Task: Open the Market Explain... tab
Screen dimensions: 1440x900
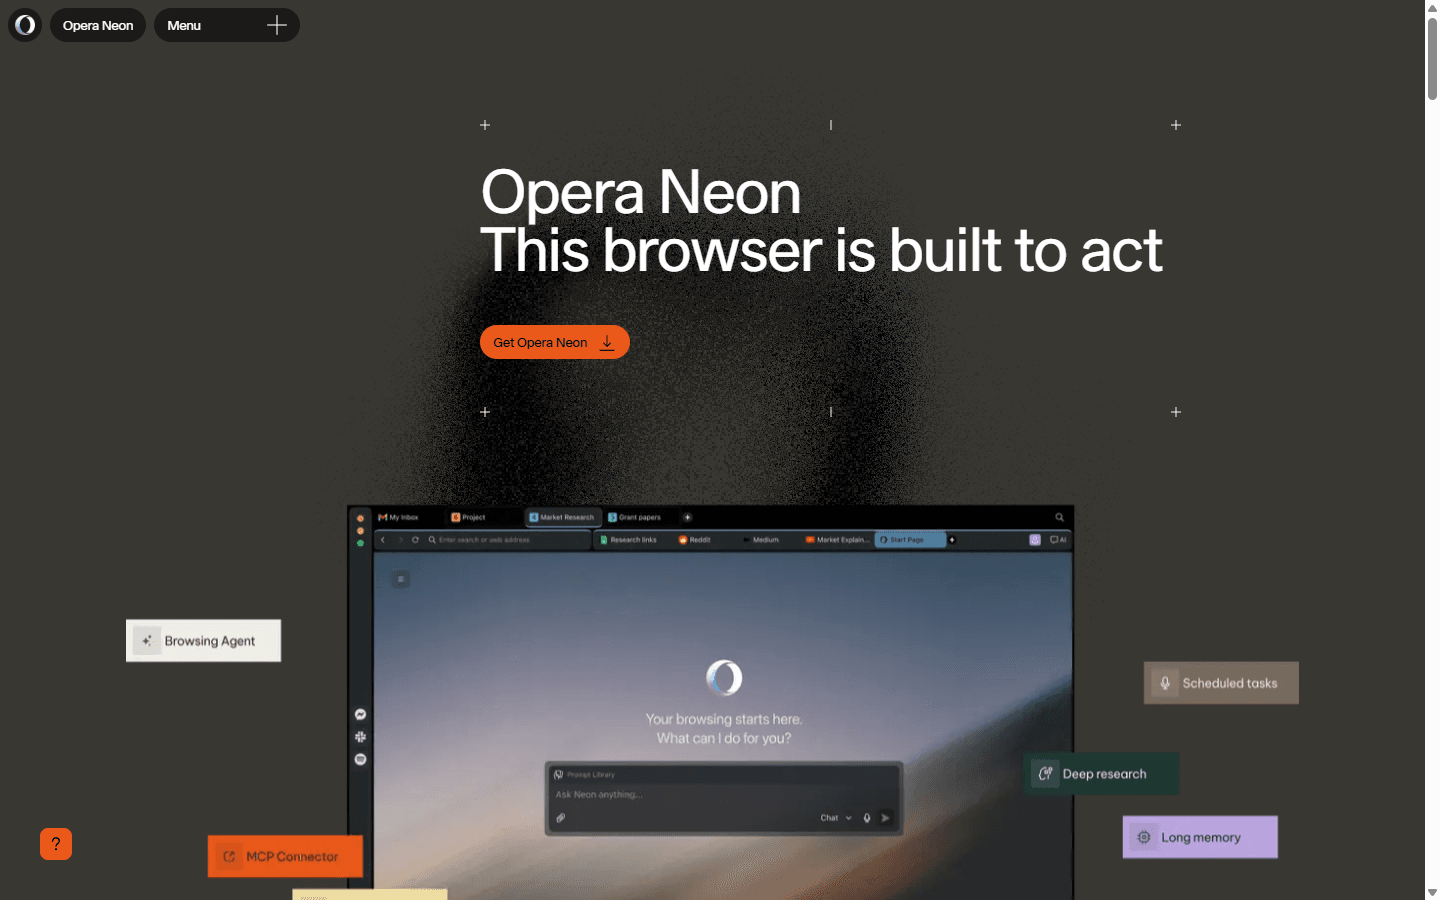Action: point(837,540)
